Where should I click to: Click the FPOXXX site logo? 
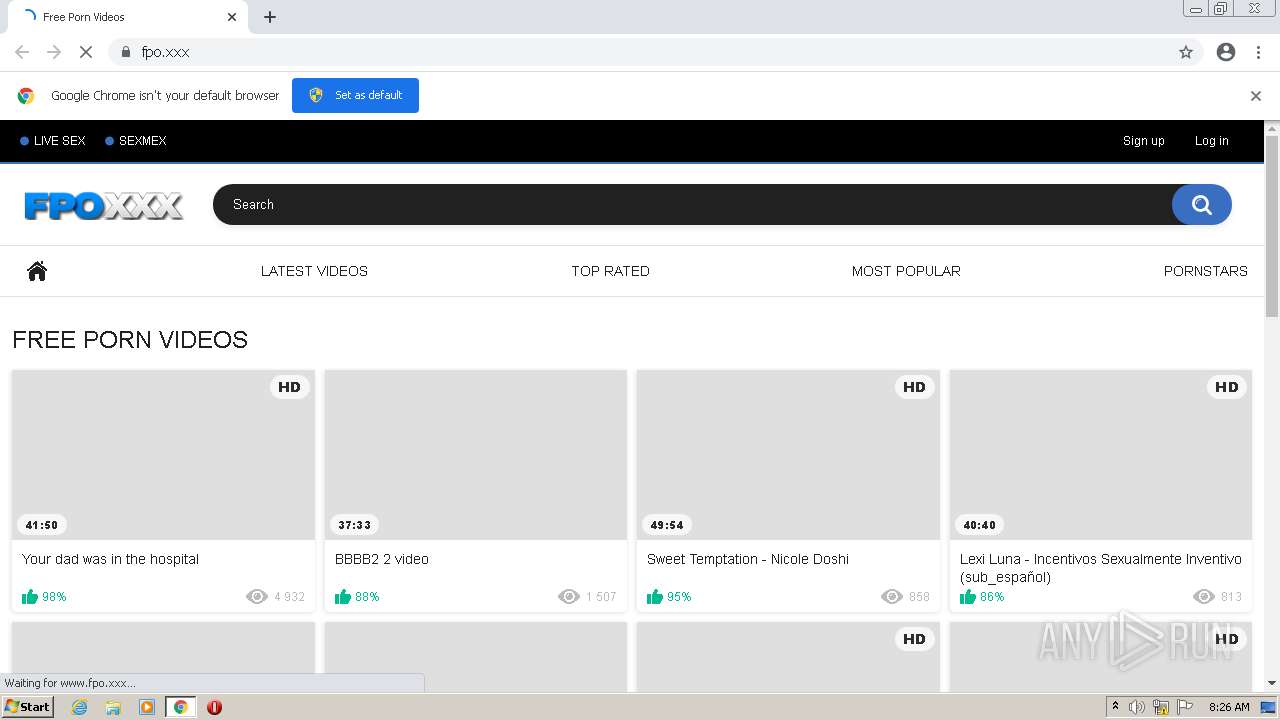(104, 206)
